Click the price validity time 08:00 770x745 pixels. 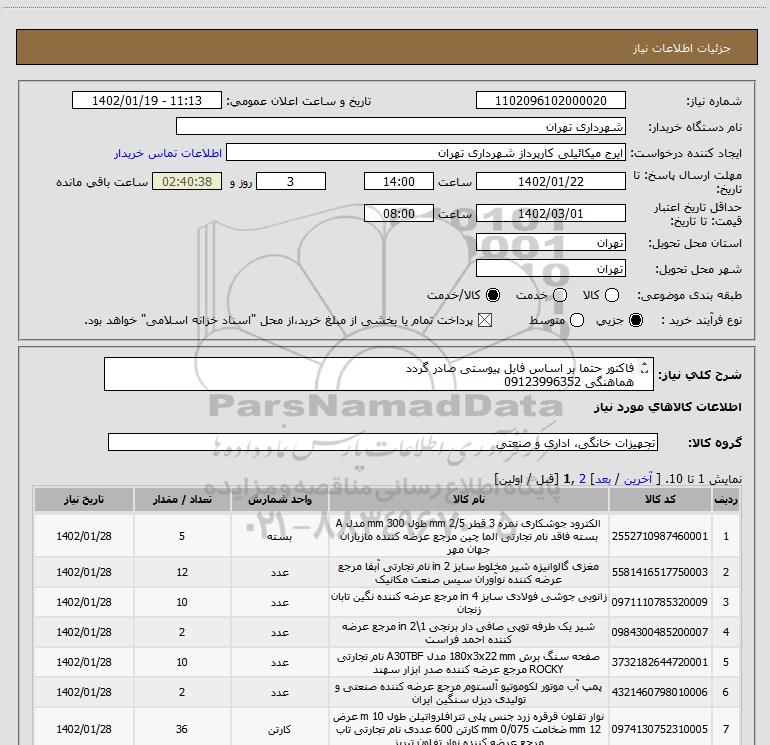pos(399,213)
